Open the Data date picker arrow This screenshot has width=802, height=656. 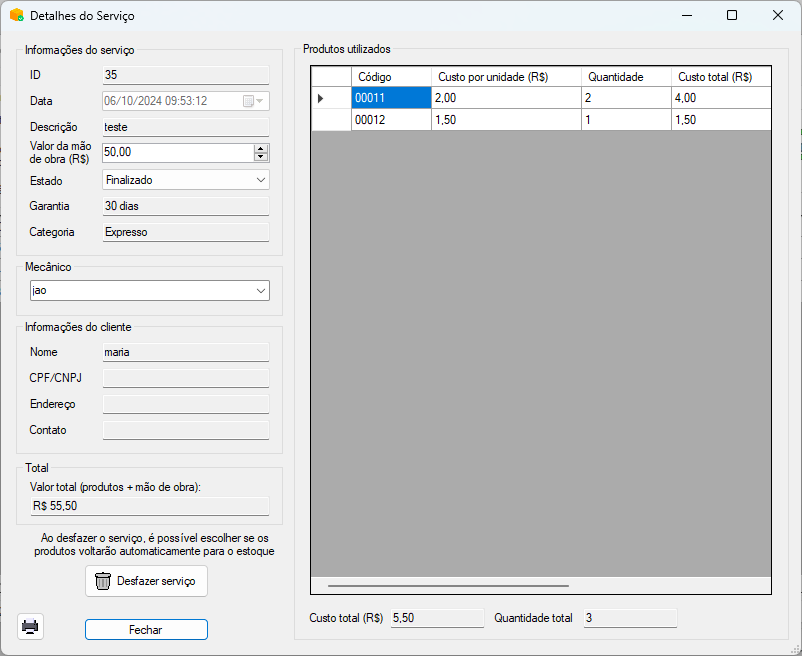(x=261, y=101)
